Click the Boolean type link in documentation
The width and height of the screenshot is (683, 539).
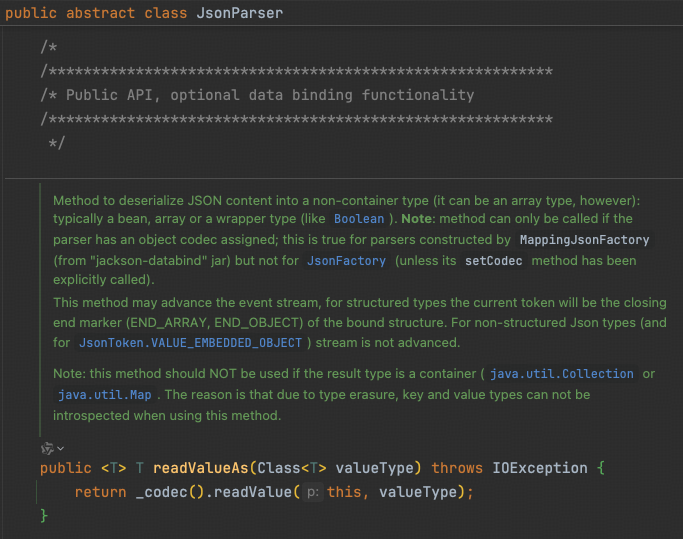[358, 219]
